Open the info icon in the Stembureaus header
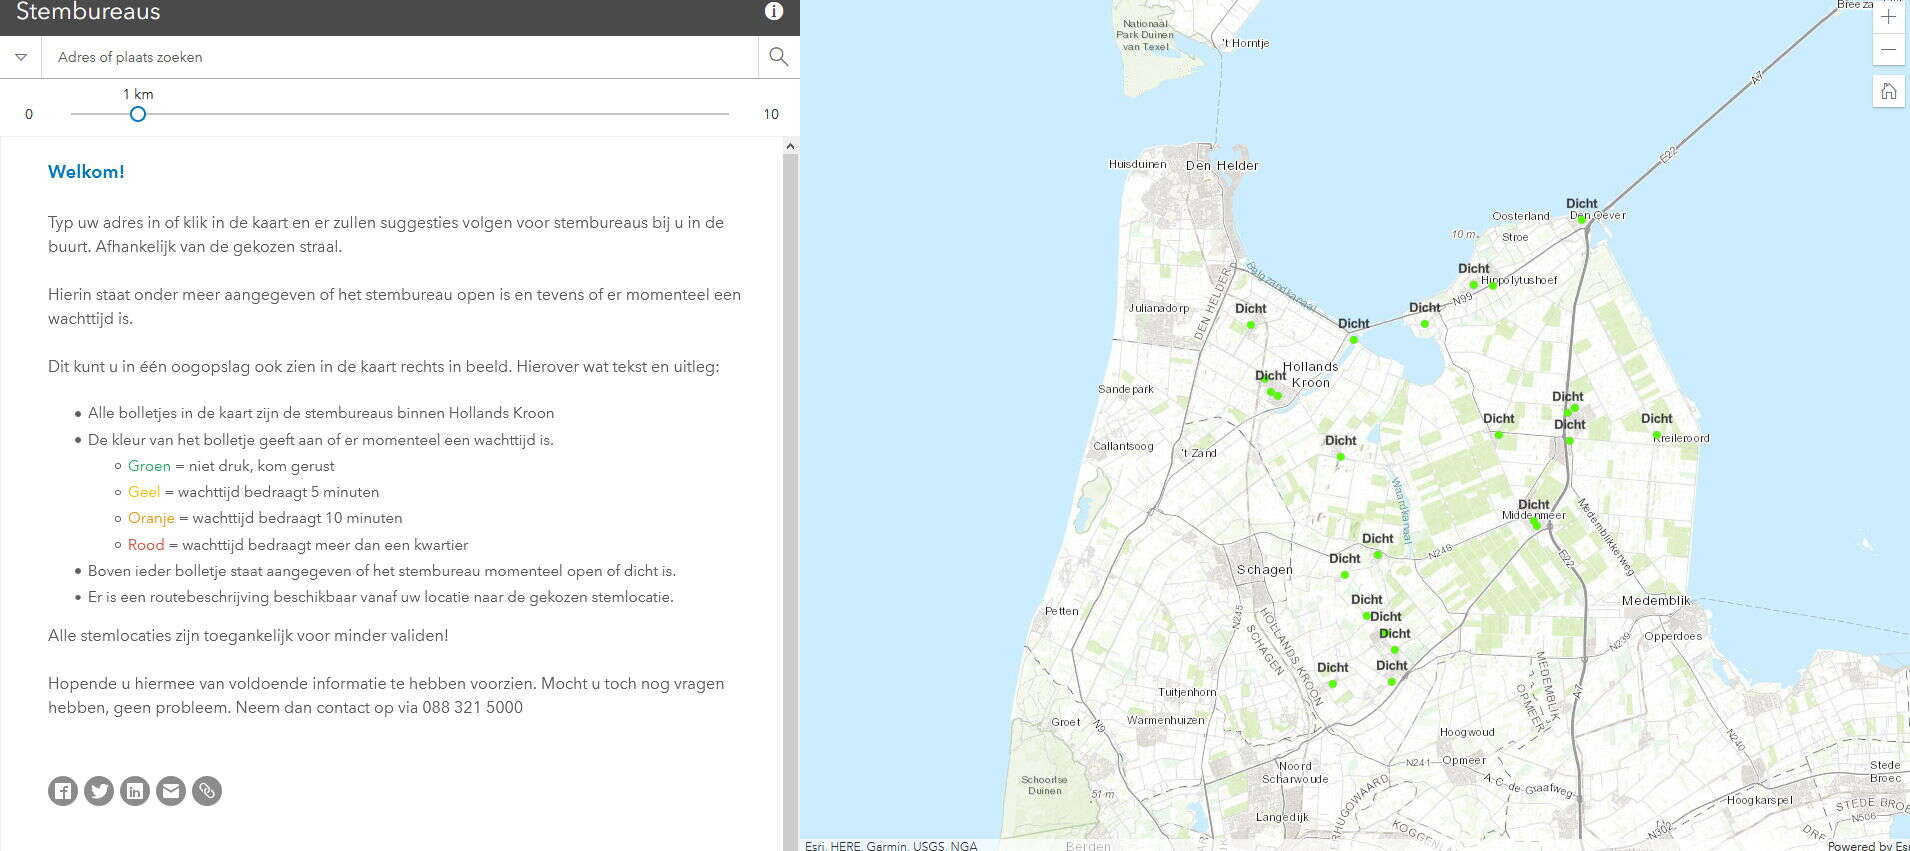Image resolution: width=1910 pixels, height=851 pixels. [774, 11]
